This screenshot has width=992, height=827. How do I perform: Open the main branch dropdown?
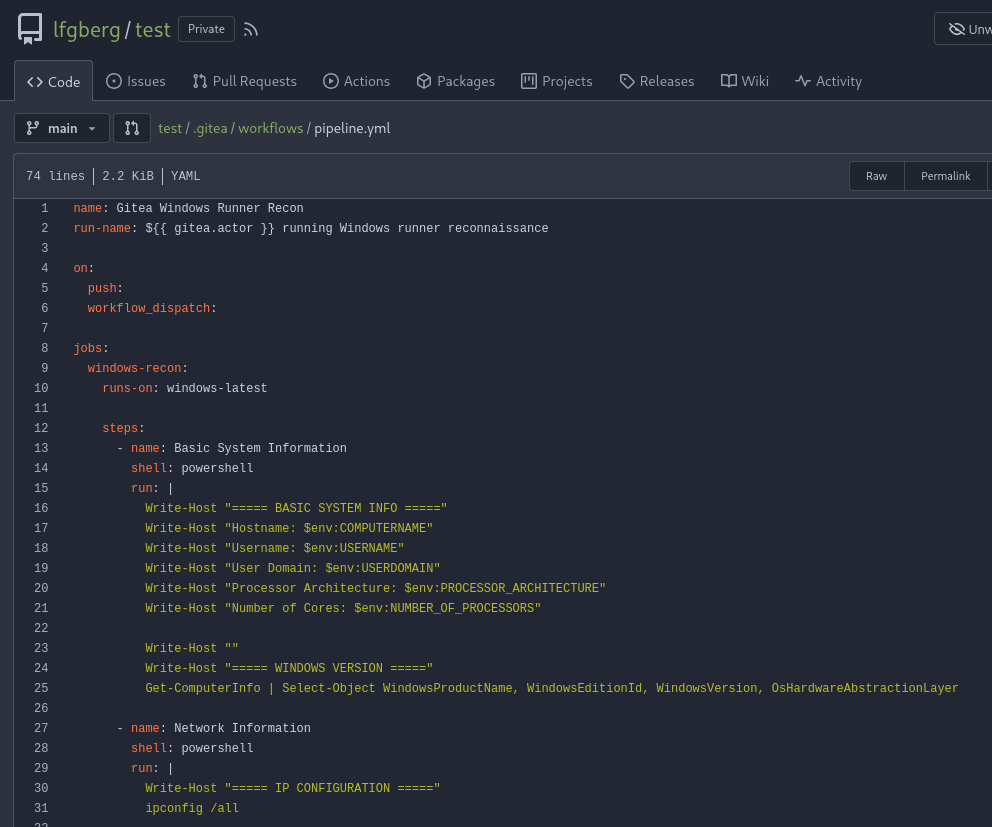point(61,128)
